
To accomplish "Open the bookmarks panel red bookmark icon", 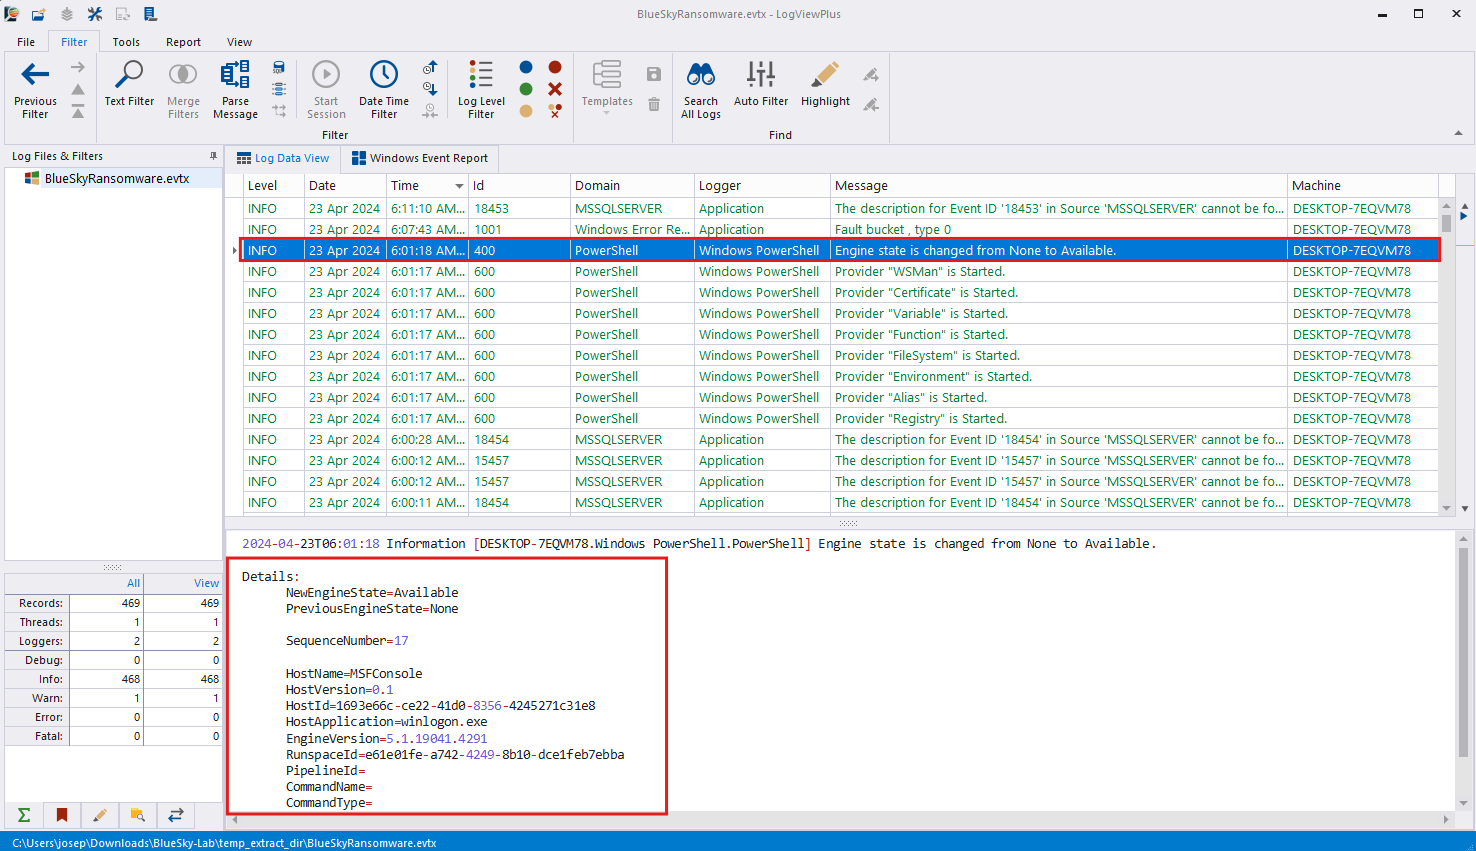I will click(x=62, y=815).
